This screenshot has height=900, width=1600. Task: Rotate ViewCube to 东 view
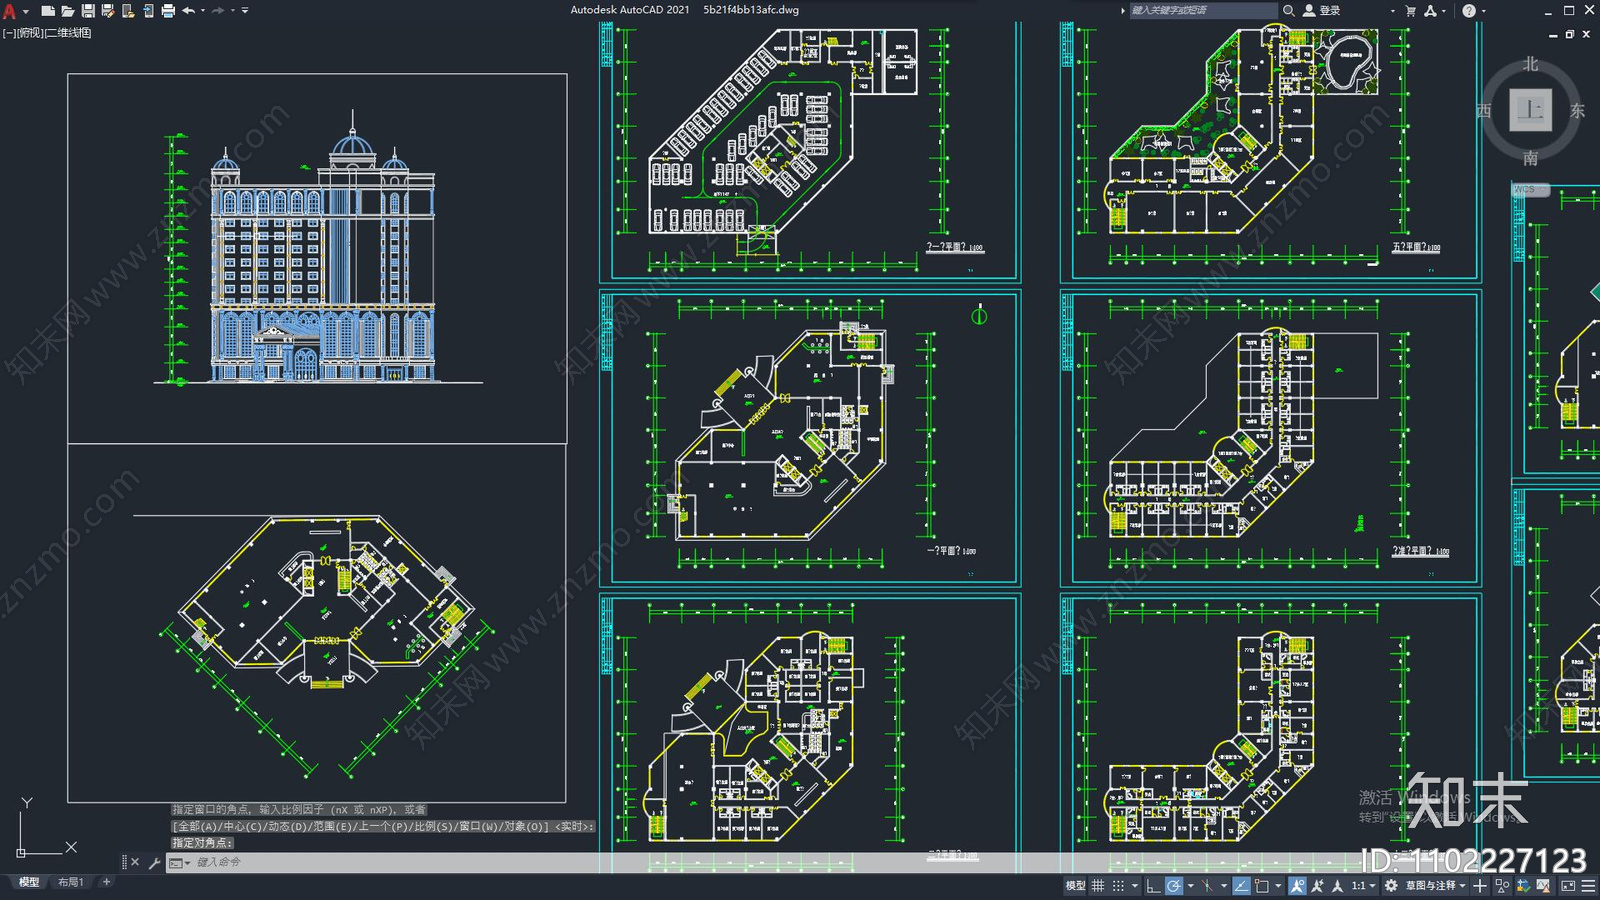click(x=1577, y=111)
